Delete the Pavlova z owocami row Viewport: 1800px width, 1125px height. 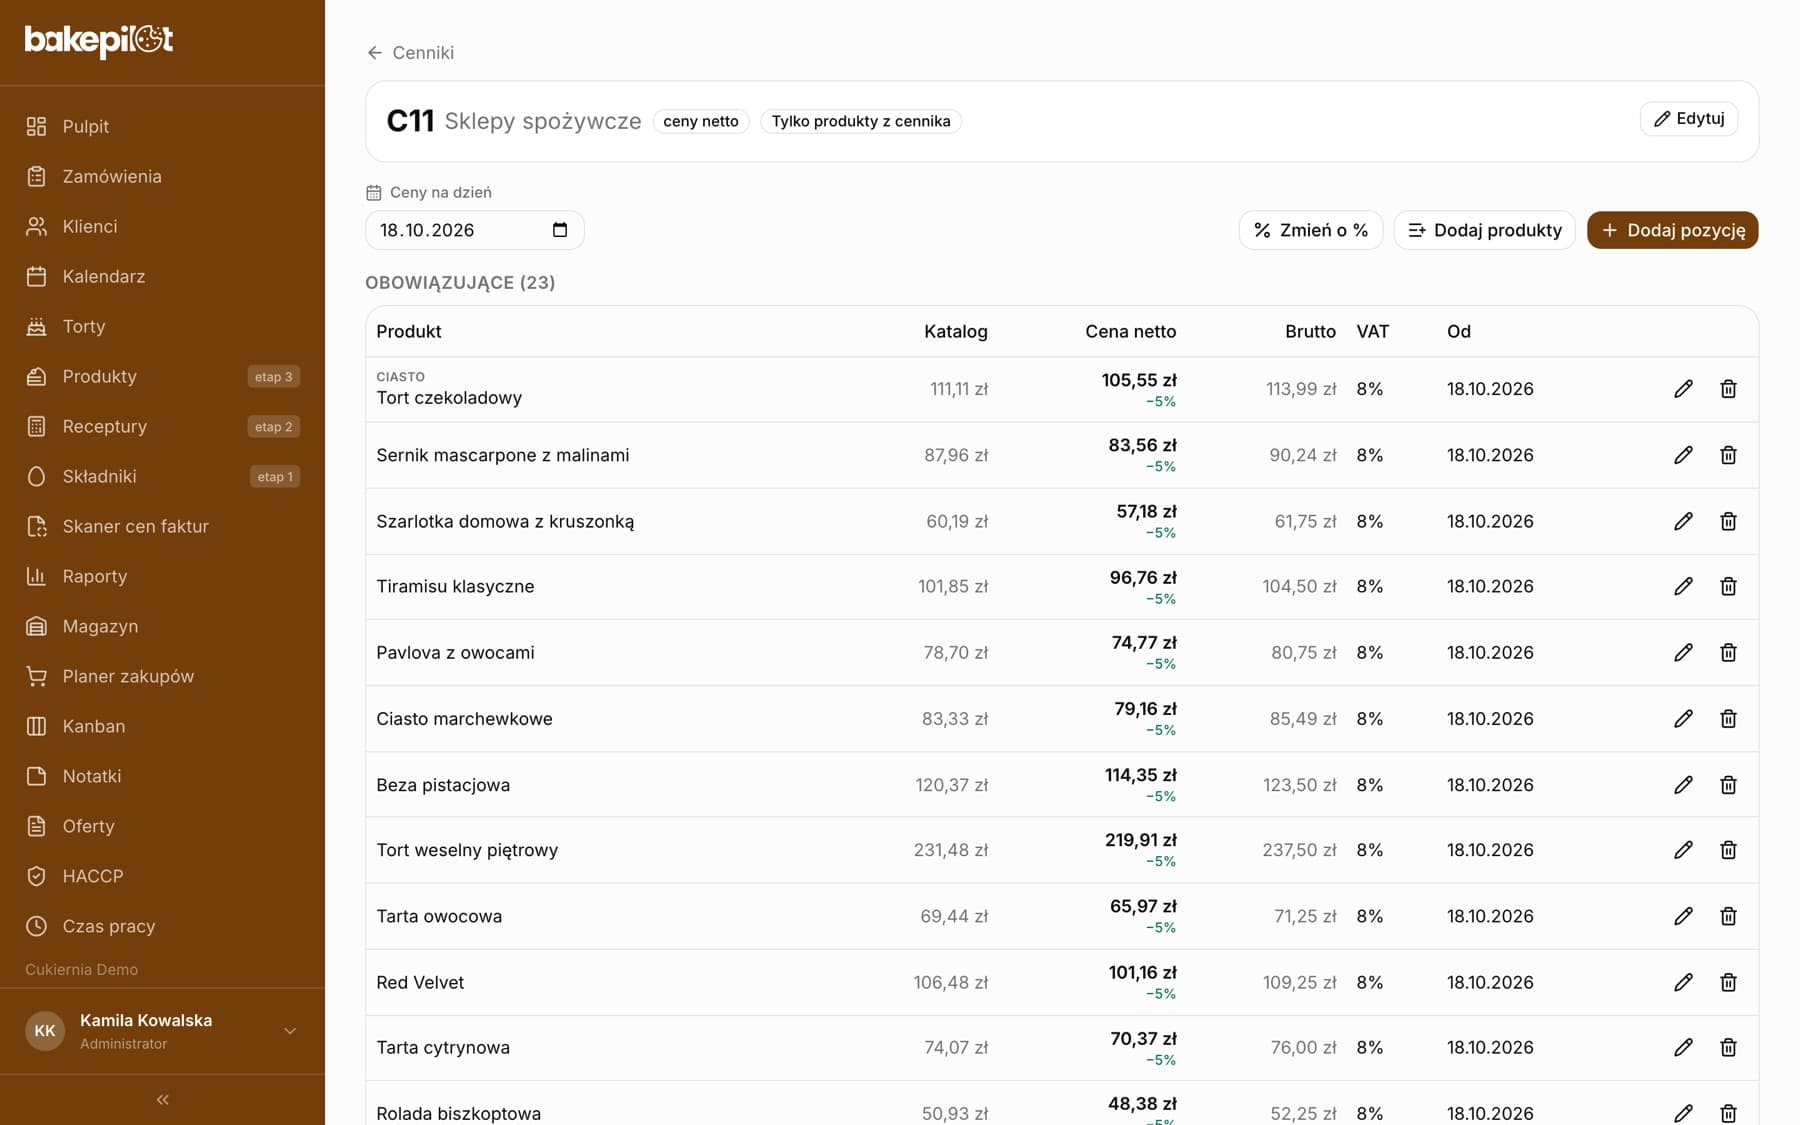click(1728, 652)
